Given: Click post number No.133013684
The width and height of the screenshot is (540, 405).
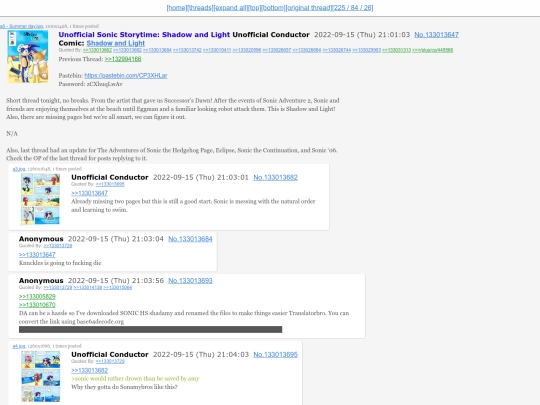Looking at the screenshot, I should click(190, 239).
